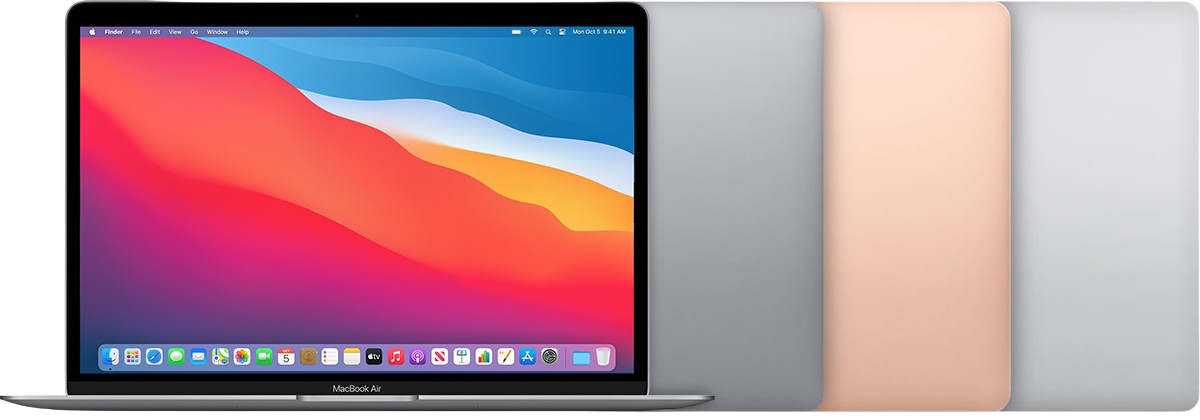Open System Preferences from the dock

pyautogui.click(x=549, y=356)
